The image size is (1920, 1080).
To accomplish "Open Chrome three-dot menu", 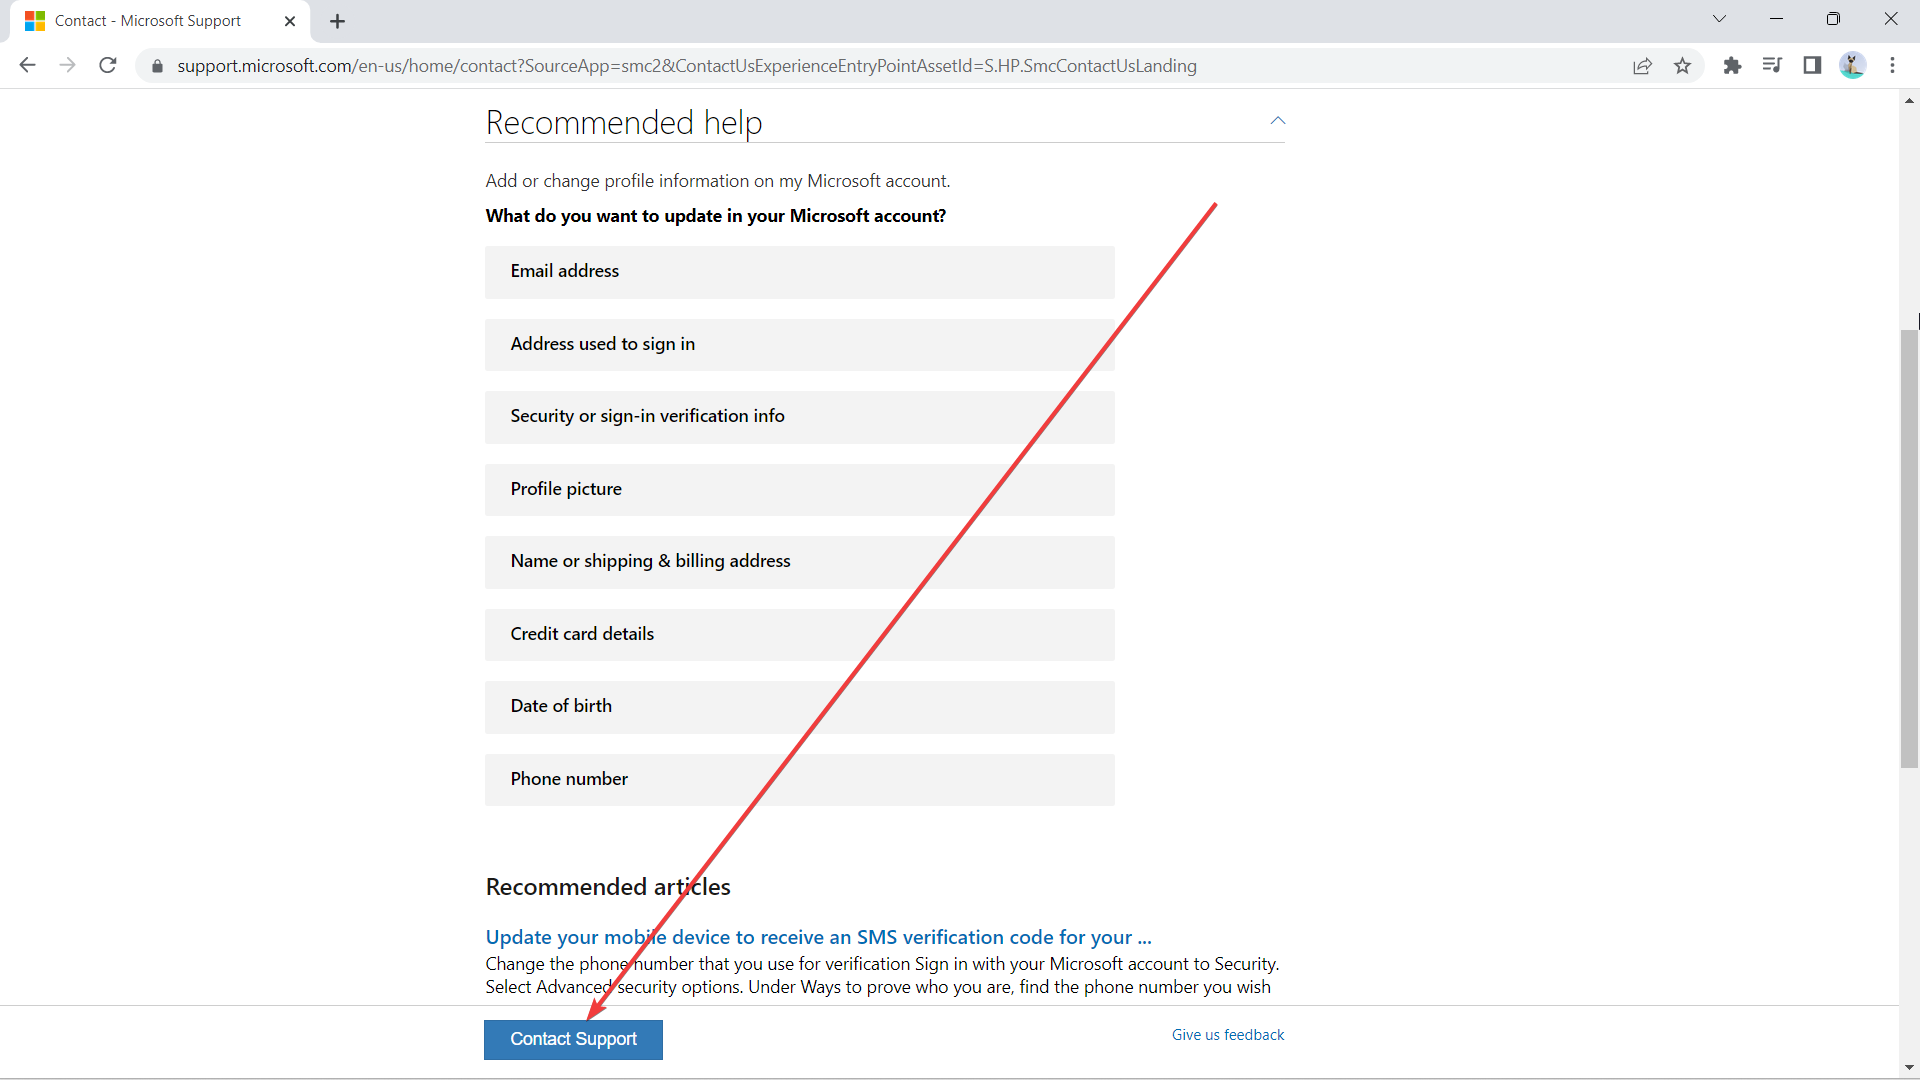I will (1892, 66).
